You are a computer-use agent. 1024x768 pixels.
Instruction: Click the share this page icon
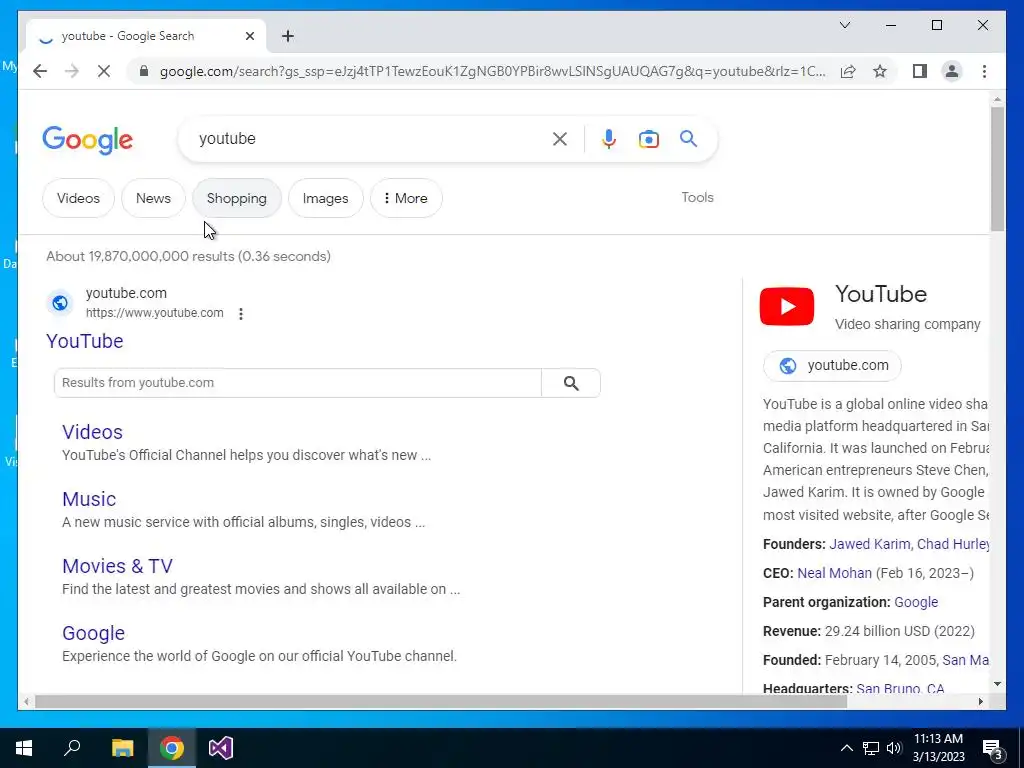(x=848, y=71)
